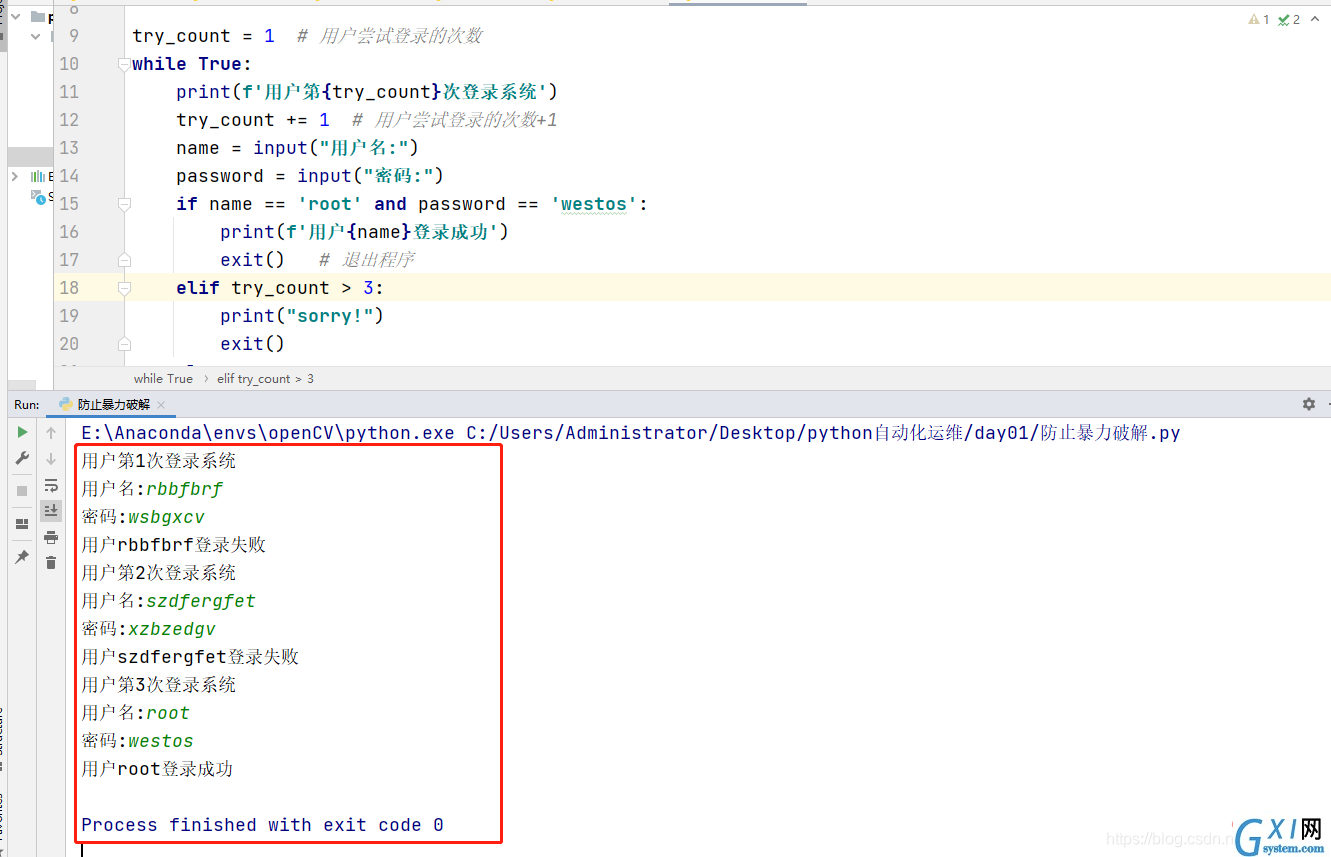Click the 'Run:' panel label

pyautogui.click(x=27, y=405)
